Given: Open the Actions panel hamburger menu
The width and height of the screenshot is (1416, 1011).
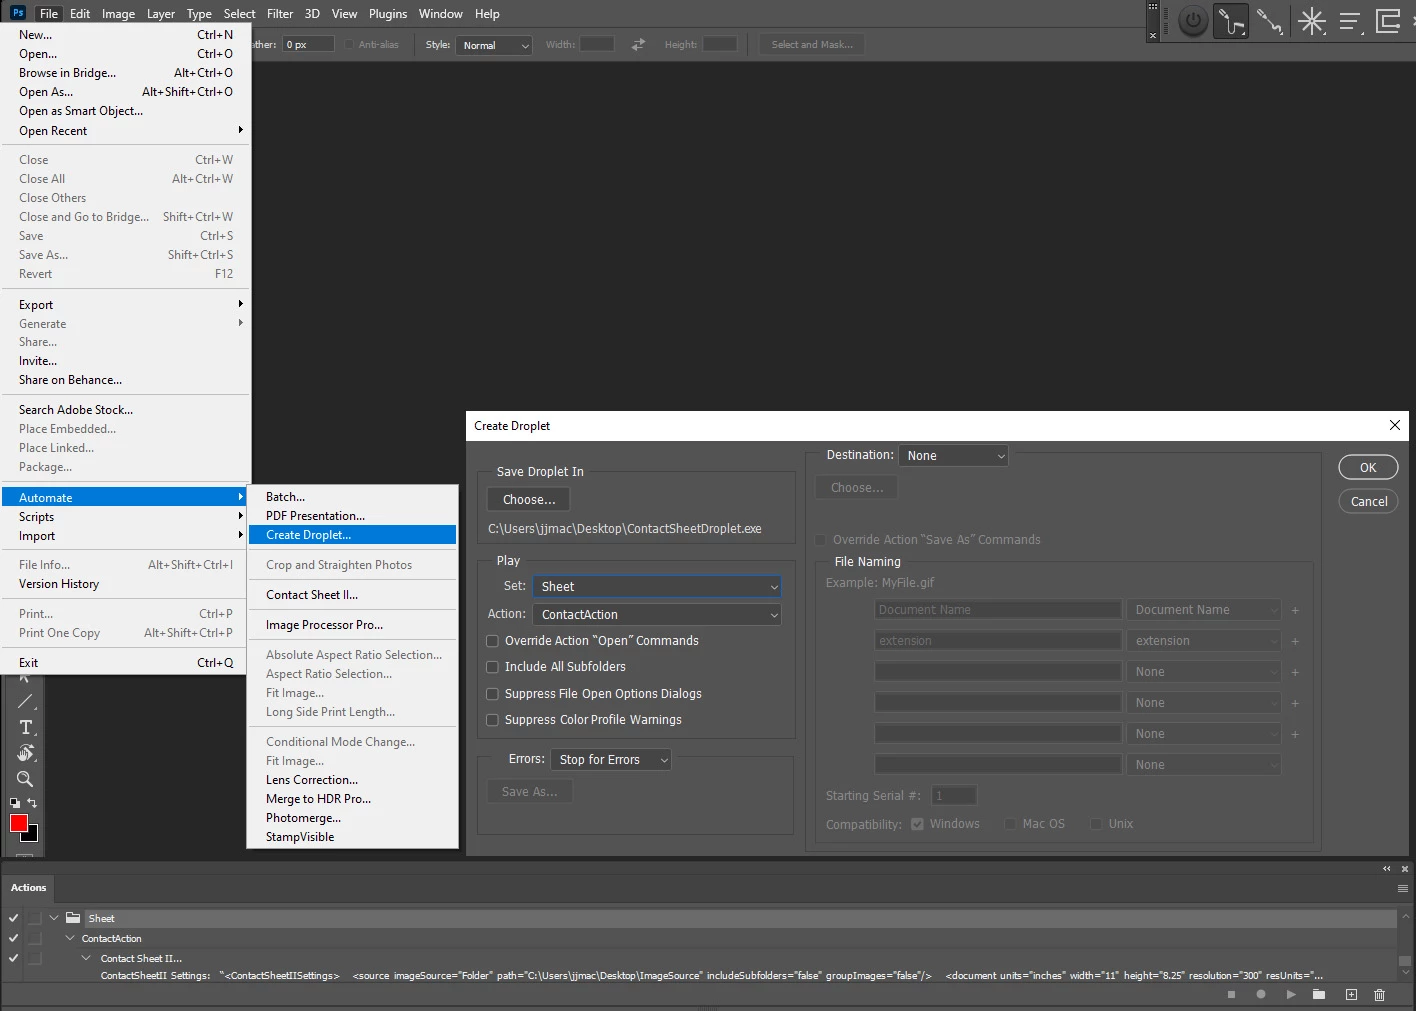Looking at the screenshot, I should tap(1403, 888).
